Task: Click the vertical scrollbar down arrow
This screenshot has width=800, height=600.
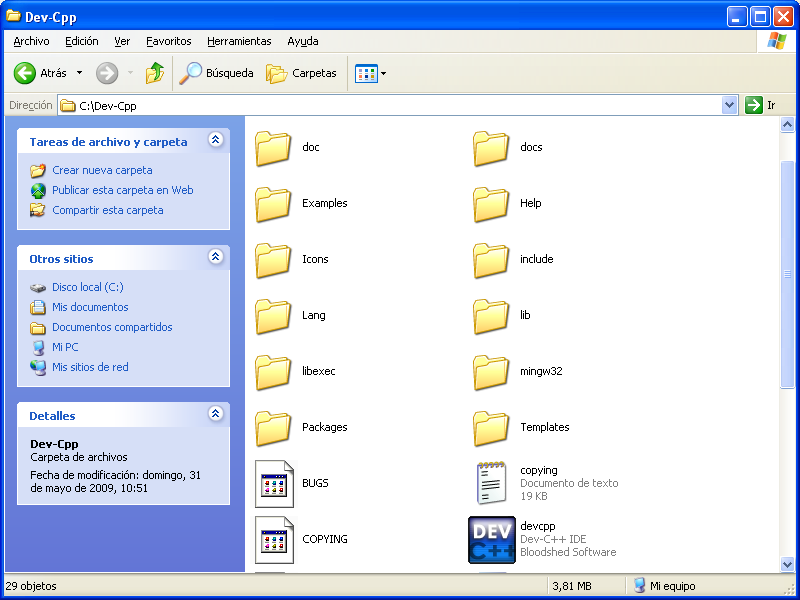Action: [x=787, y=564]
